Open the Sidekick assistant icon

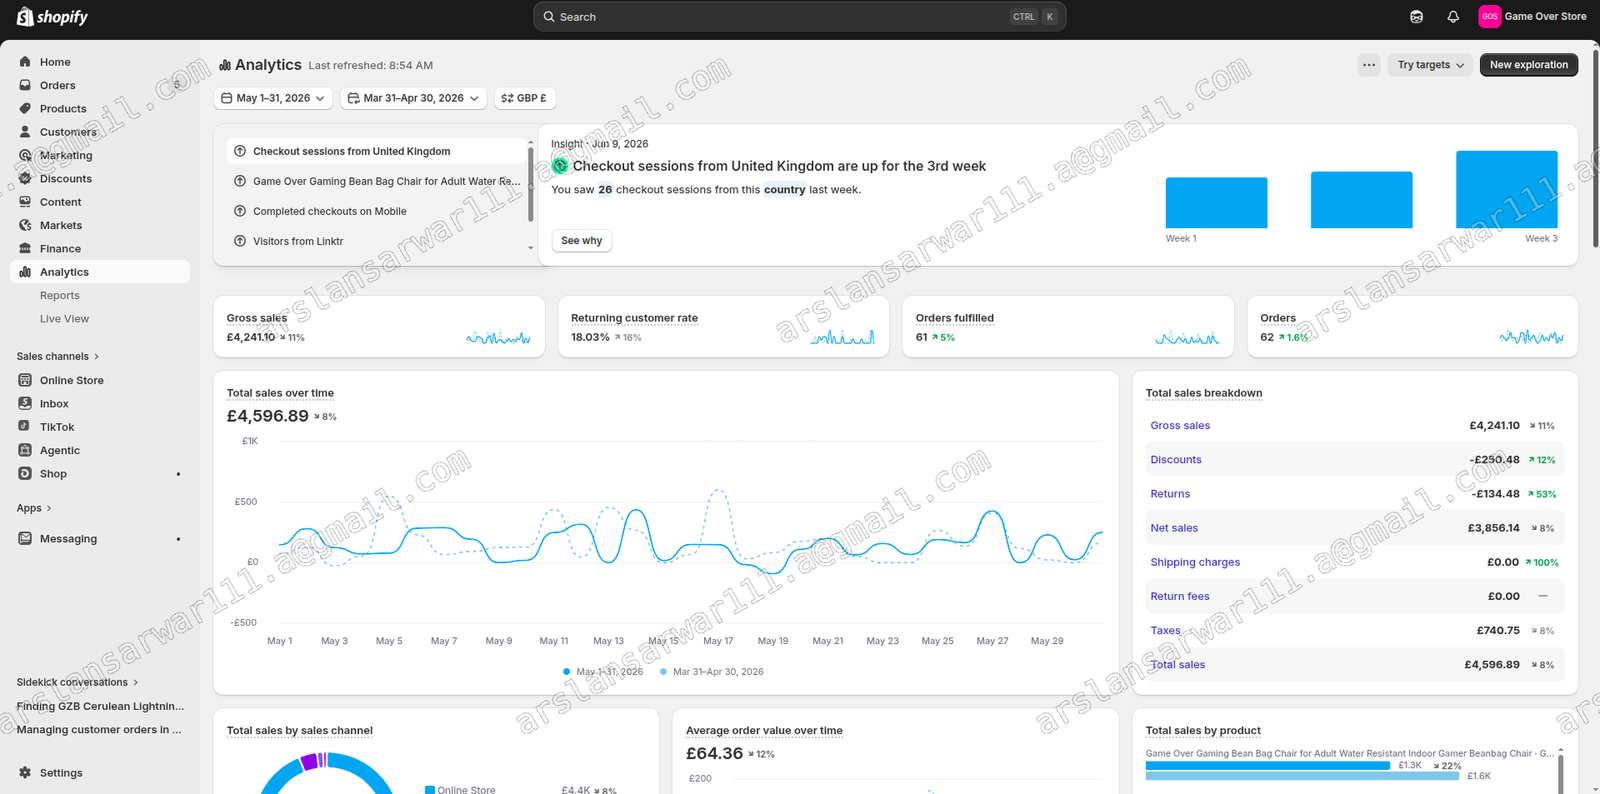click(x=1416, y=17)
